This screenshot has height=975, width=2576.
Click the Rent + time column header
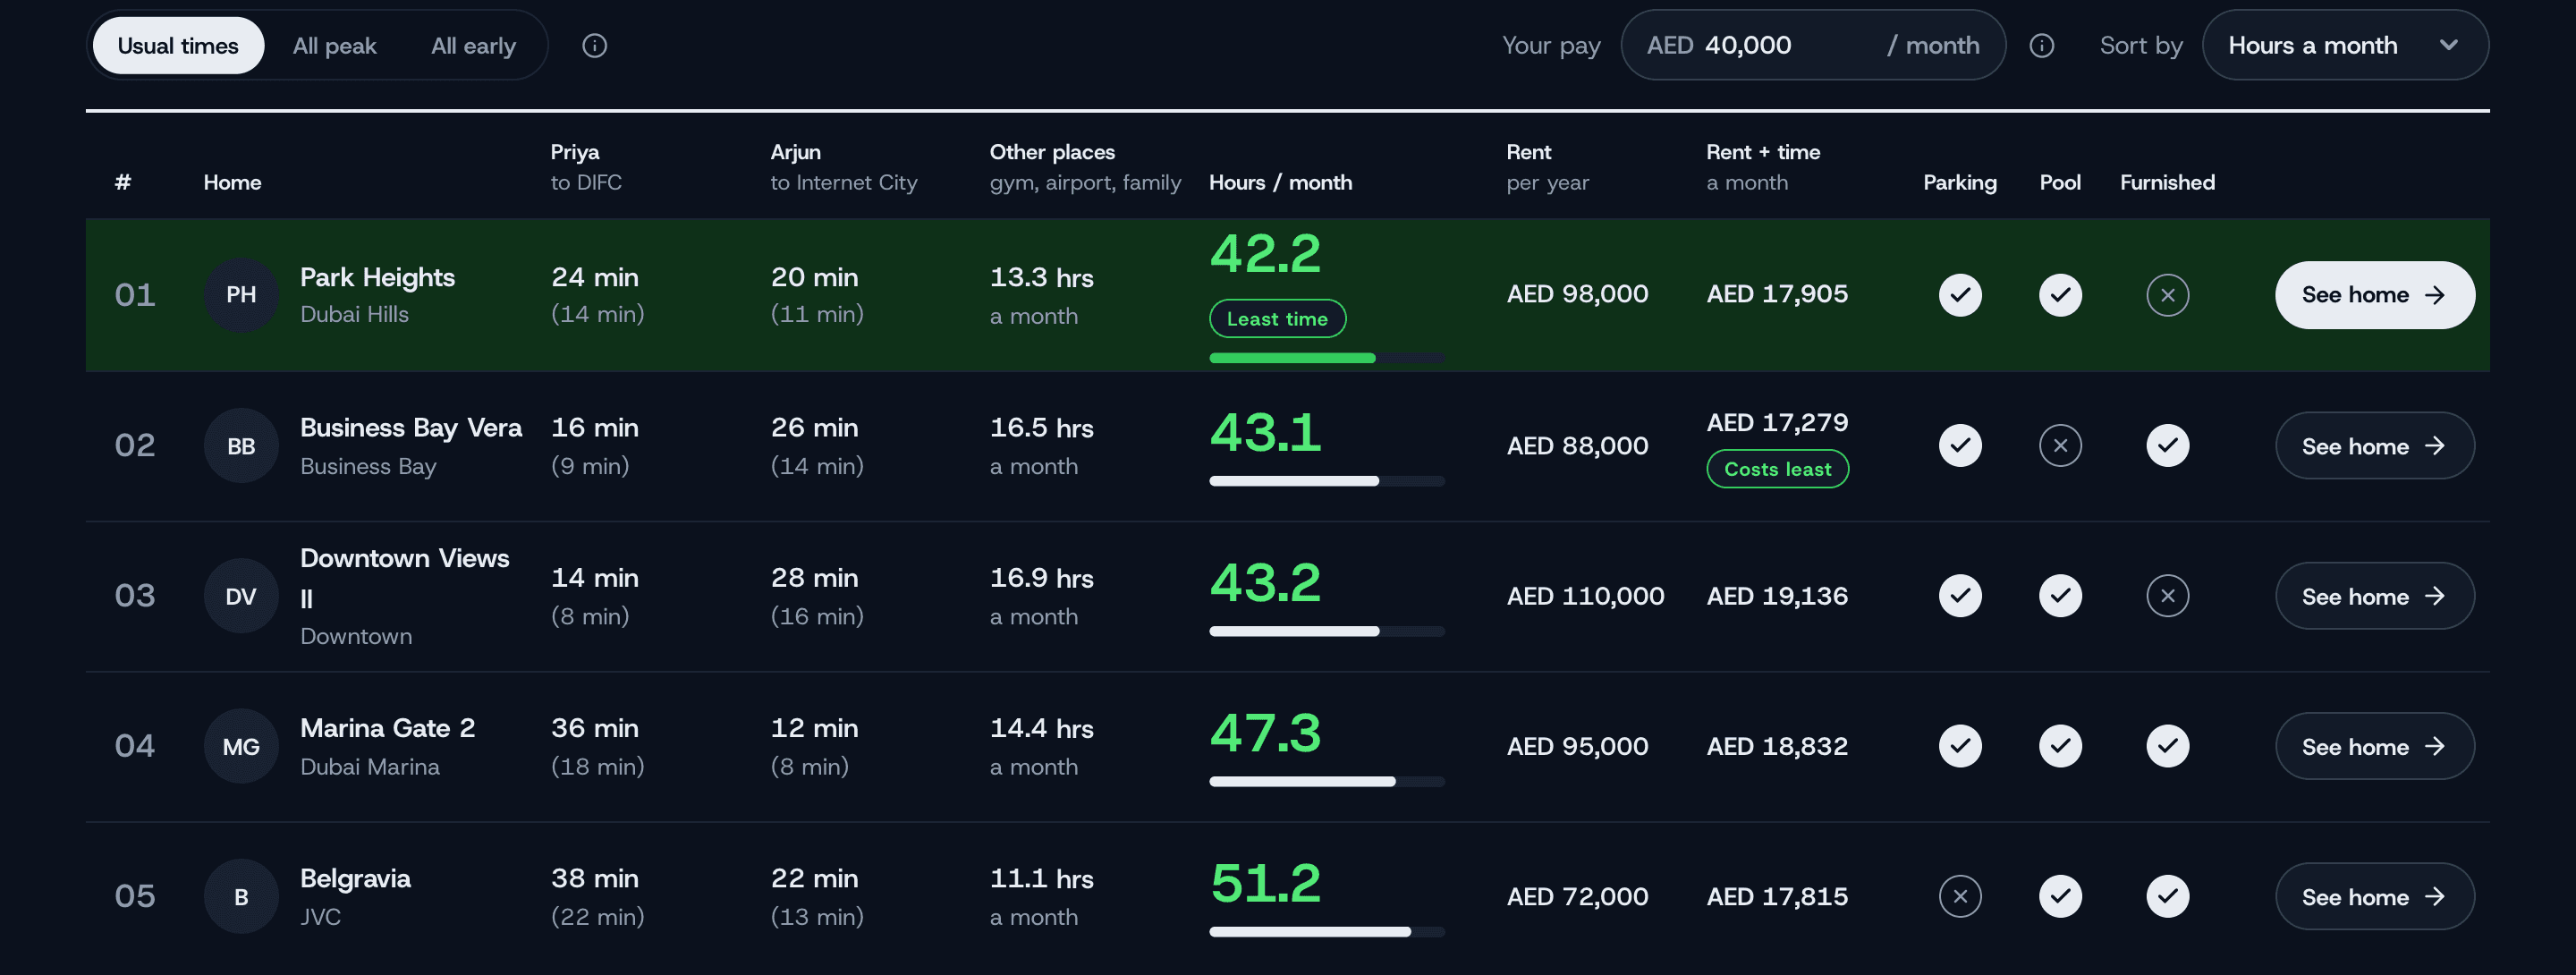click(x=1763, y=167)
